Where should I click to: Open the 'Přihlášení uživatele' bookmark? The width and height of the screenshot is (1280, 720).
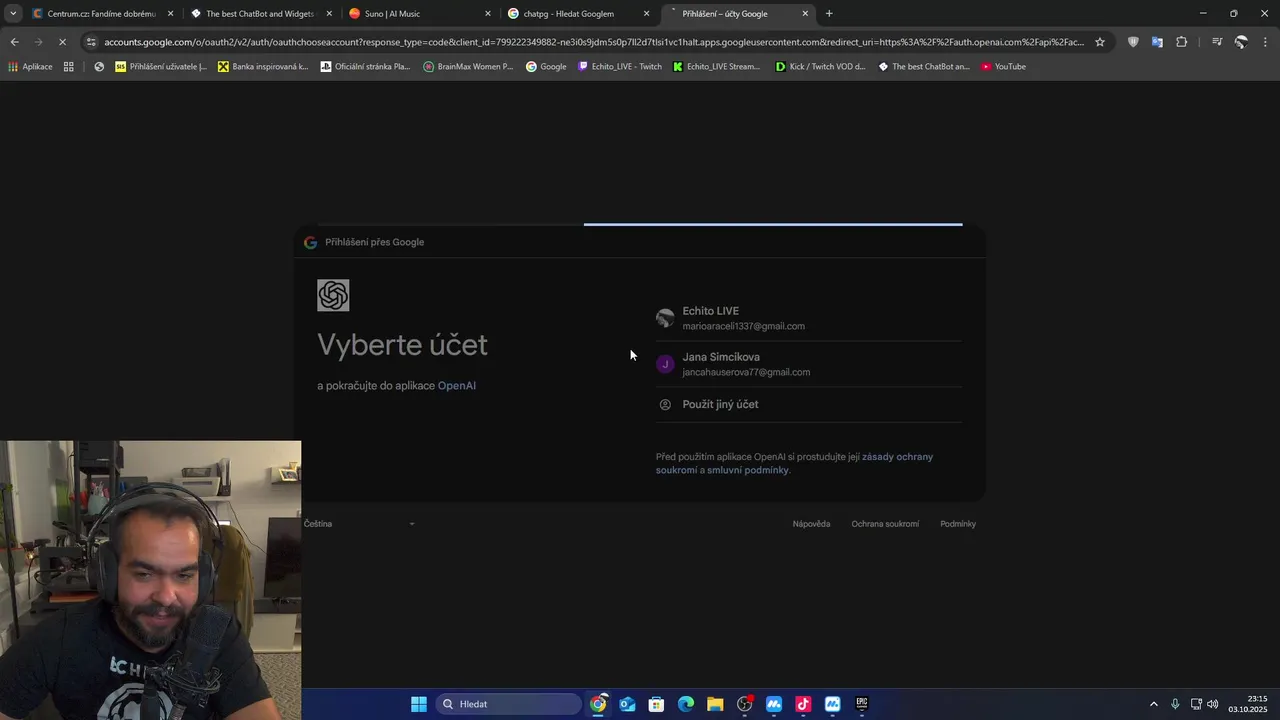[161, 67]
